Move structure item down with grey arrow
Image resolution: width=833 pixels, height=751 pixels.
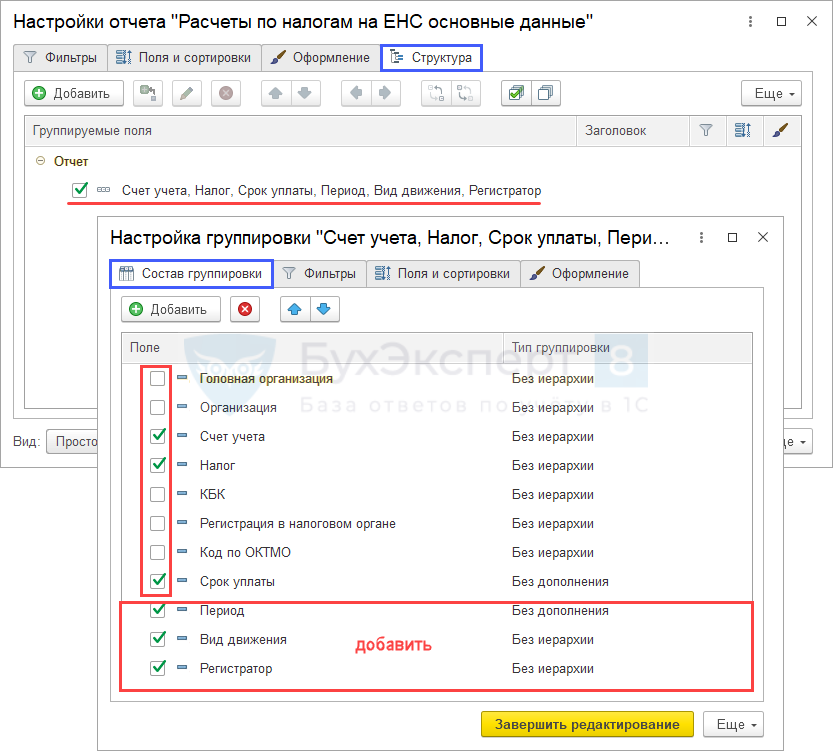coord(305,93)
